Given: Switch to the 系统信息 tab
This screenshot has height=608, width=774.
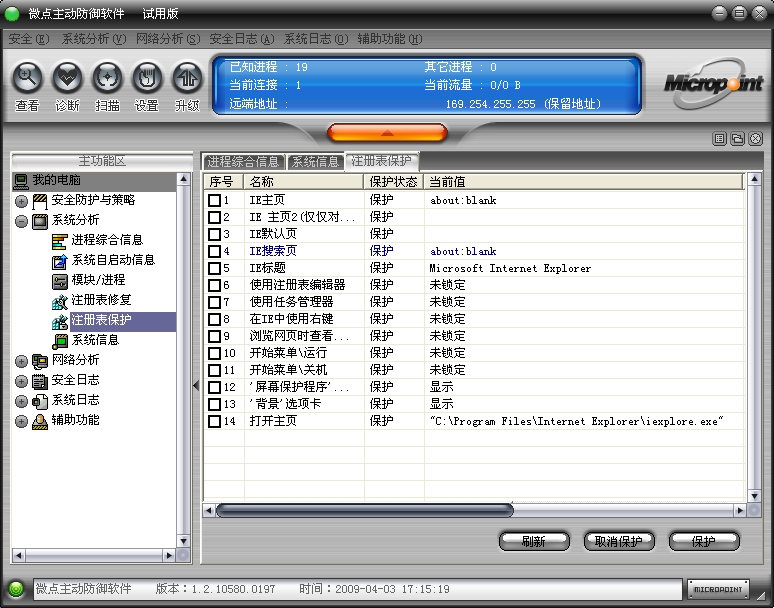Looking at the screenshot, I should pyautogui.click(x=315, y=161).
